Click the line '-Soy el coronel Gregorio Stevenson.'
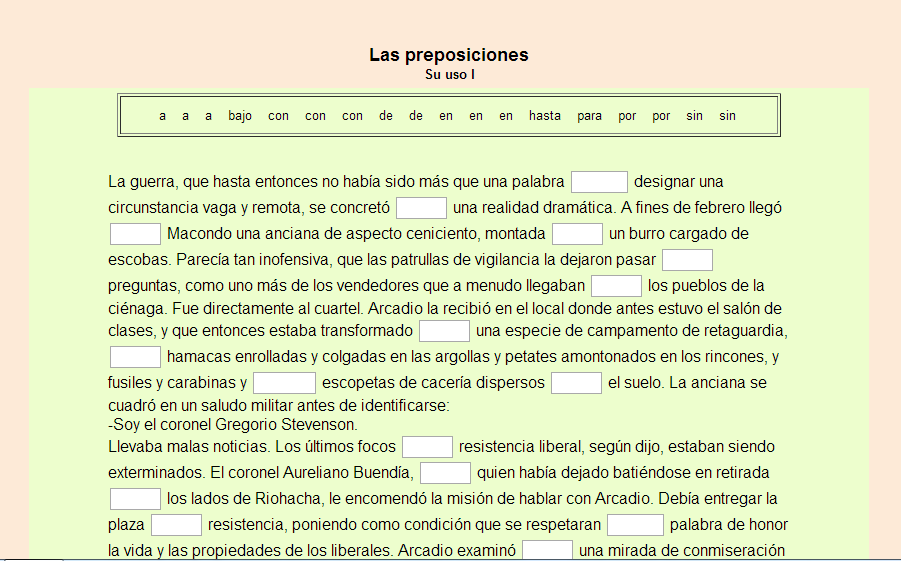This screenshot has height=561, width=901. pos(233,425)
